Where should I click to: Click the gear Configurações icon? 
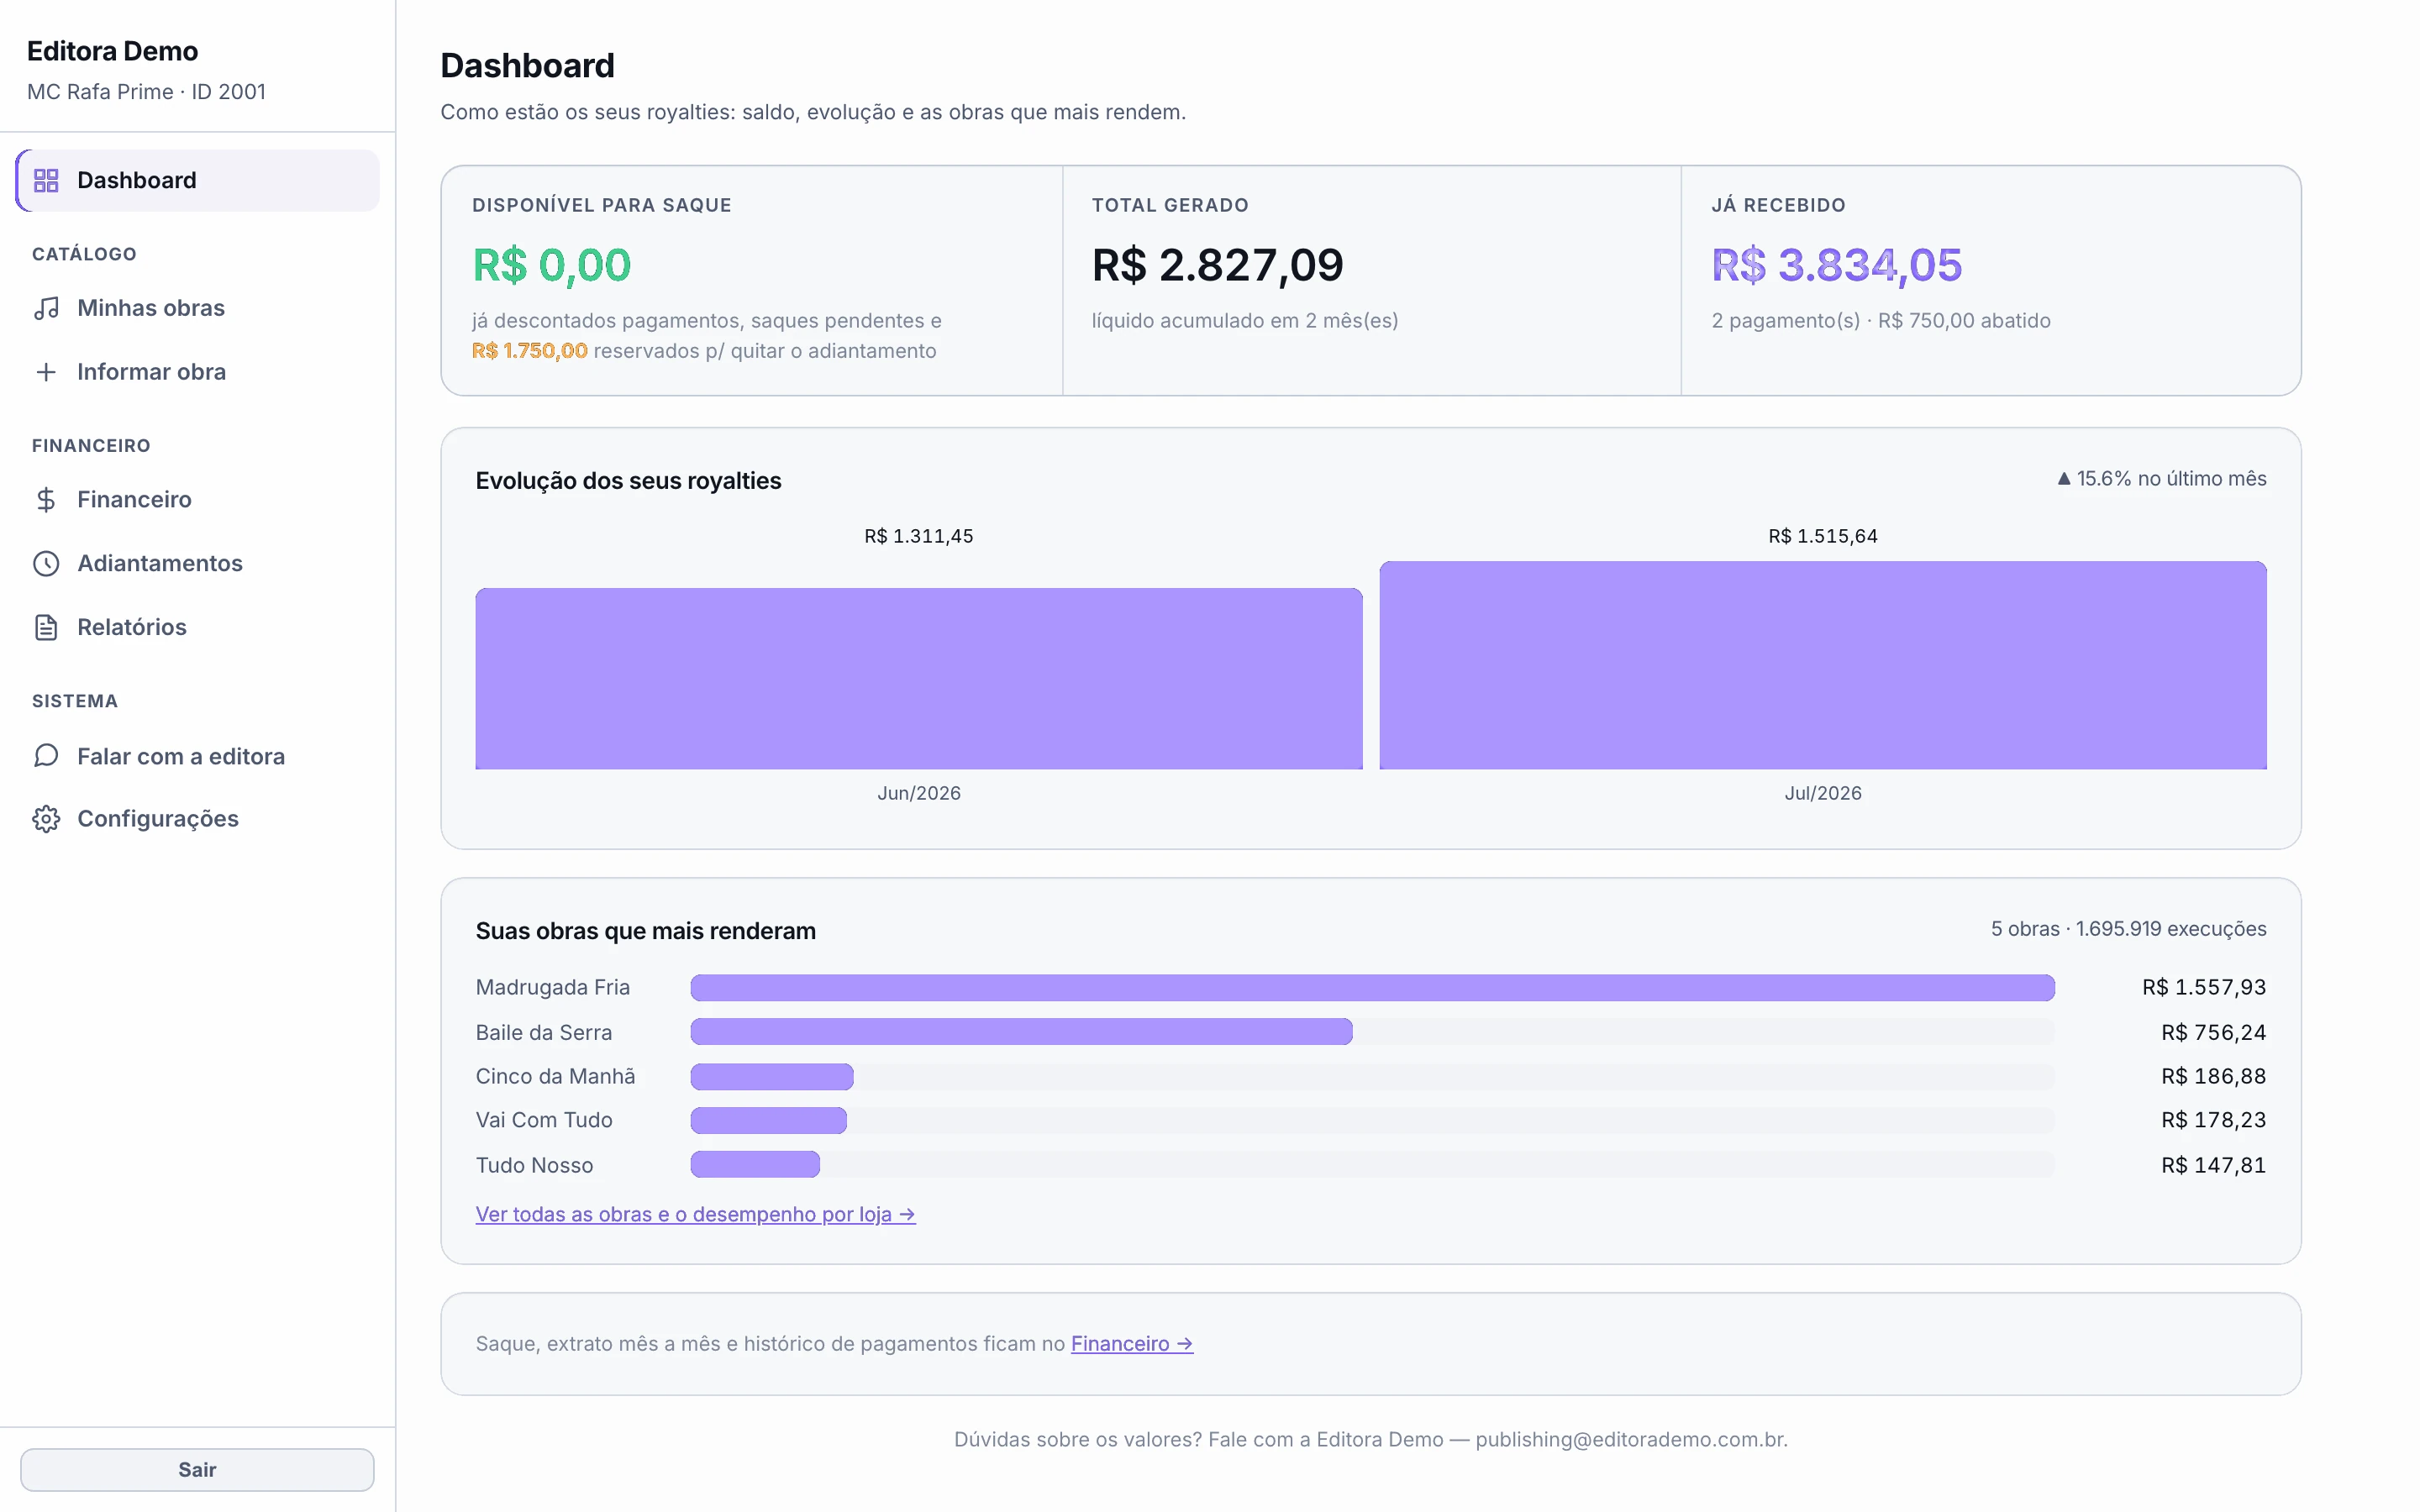[x=46, y=819]
